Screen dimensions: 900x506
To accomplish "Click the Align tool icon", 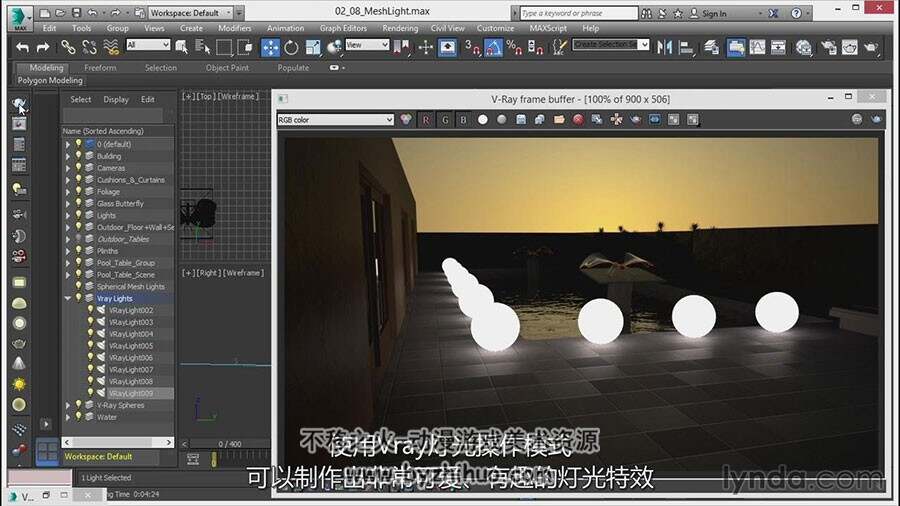I will [685, 47].
